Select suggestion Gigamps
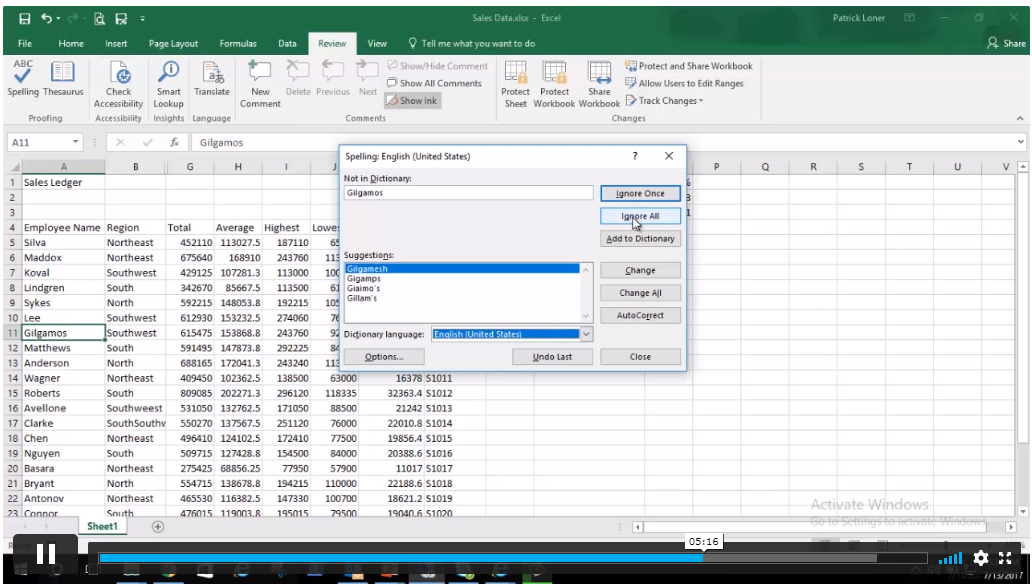The height and width of the screenshot is (586, 1032). pos(462,279)
